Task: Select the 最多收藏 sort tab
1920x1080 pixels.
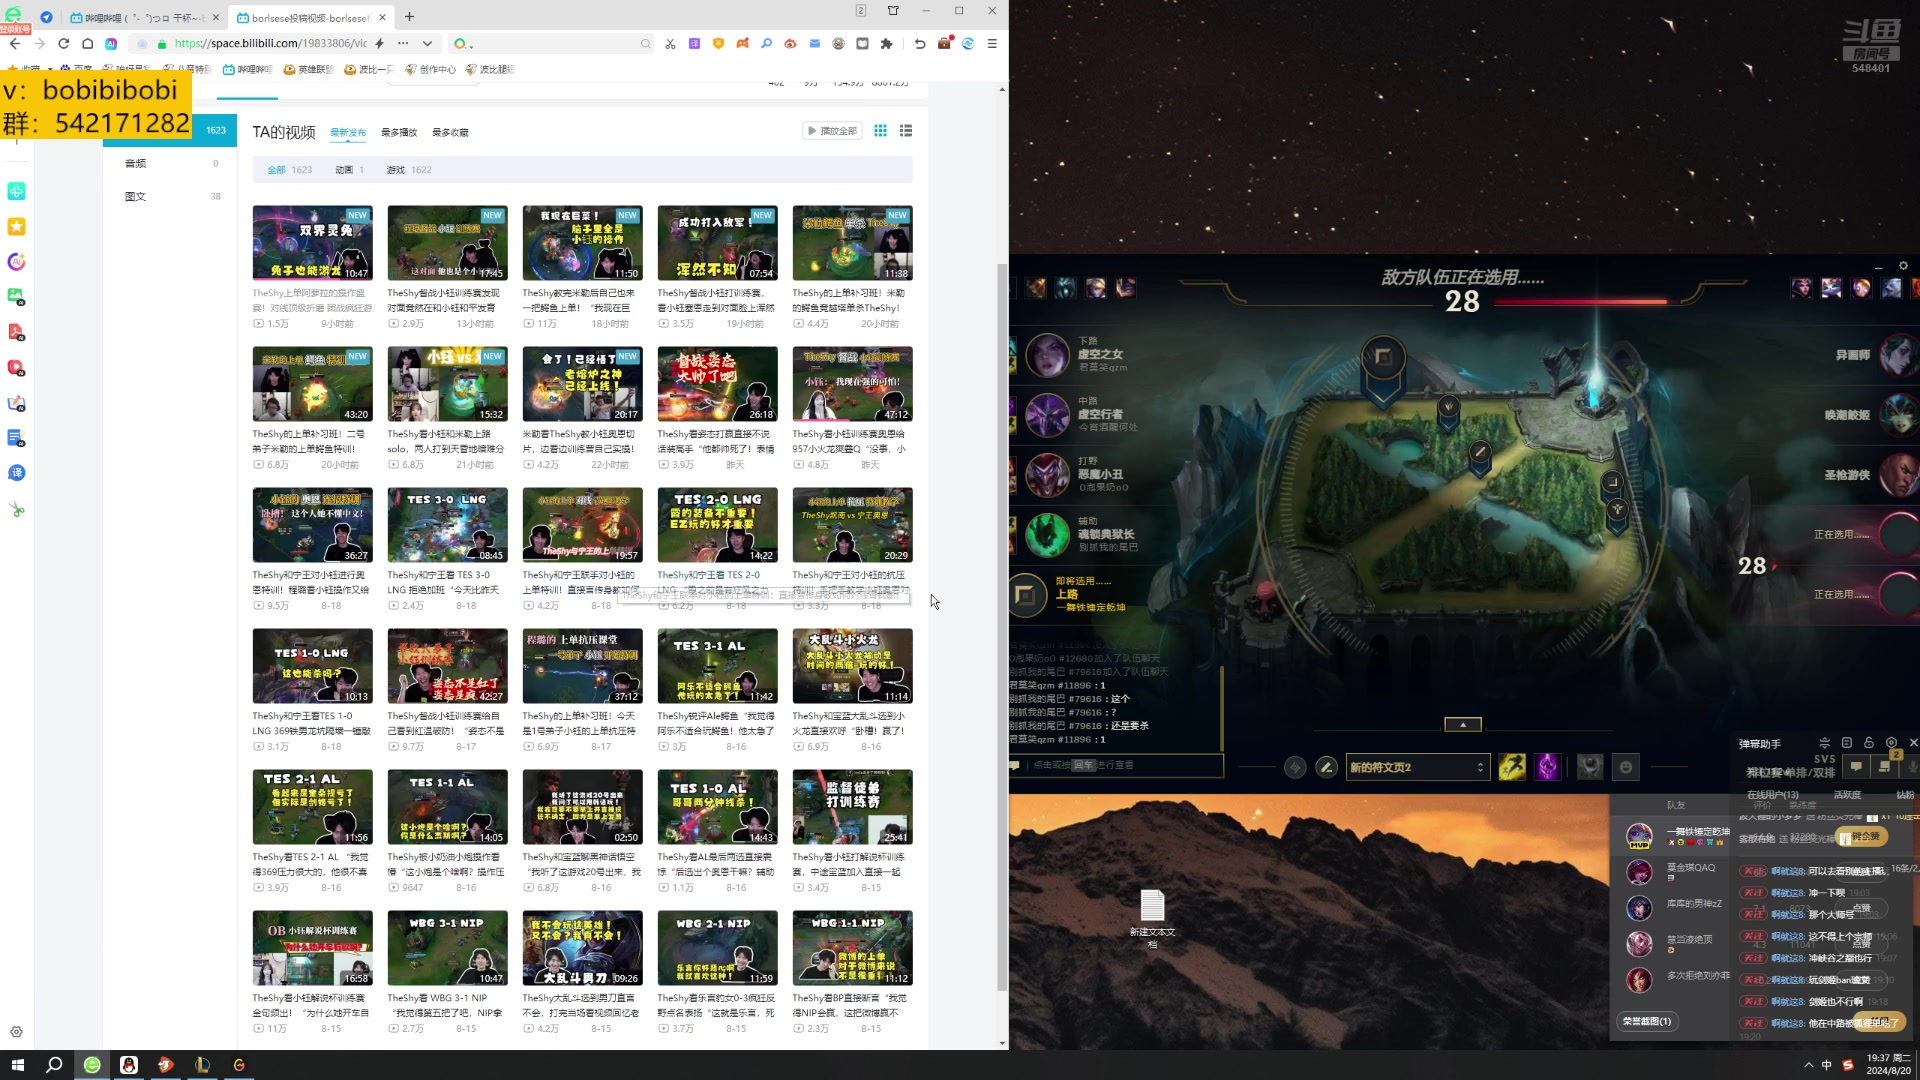Action: coord(450,132)
